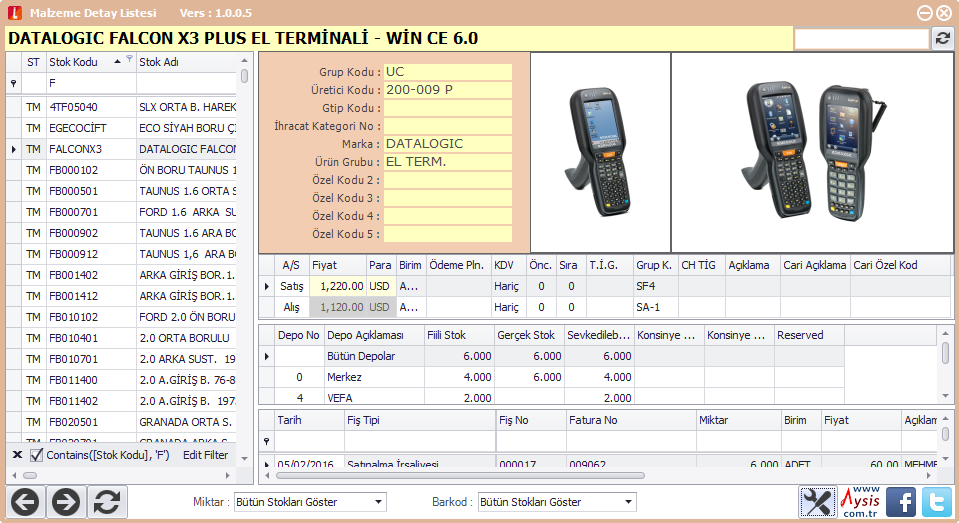Click the Üretici Kodu field 200-009 P
Image resolution: width=959 pixels, height=523 pixels.
(448, 90)
